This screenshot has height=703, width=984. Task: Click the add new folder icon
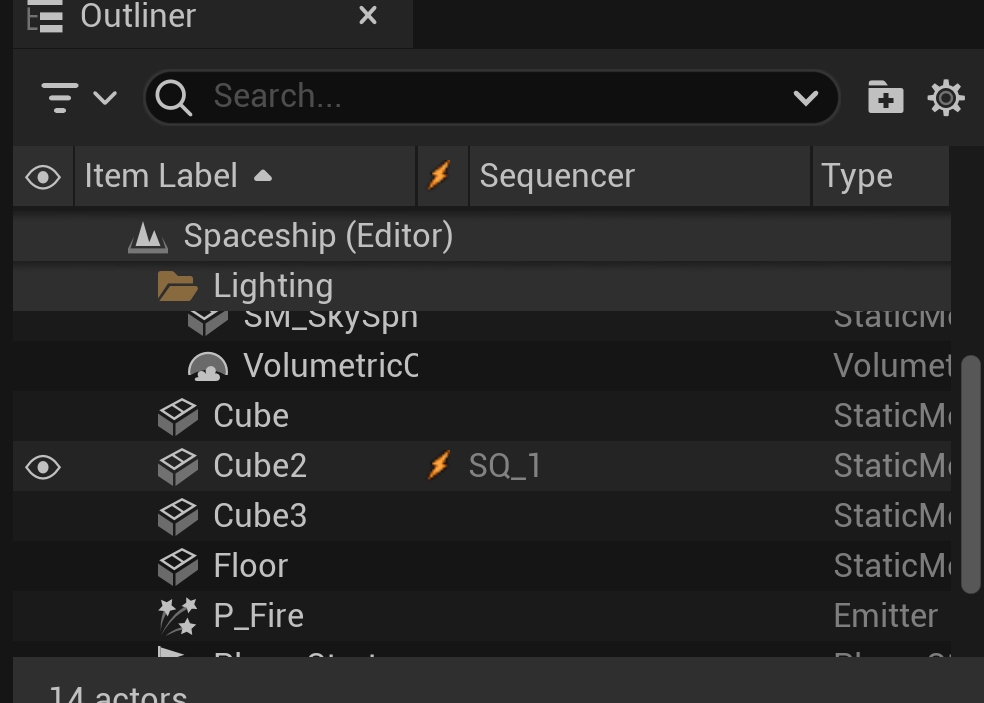(x=885, y=97)
